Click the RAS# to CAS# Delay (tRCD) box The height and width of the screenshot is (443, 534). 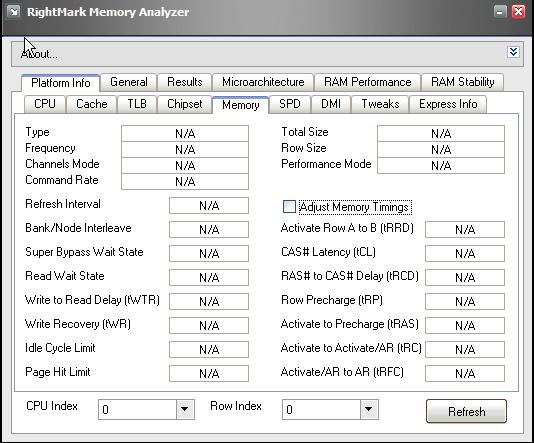465,278
